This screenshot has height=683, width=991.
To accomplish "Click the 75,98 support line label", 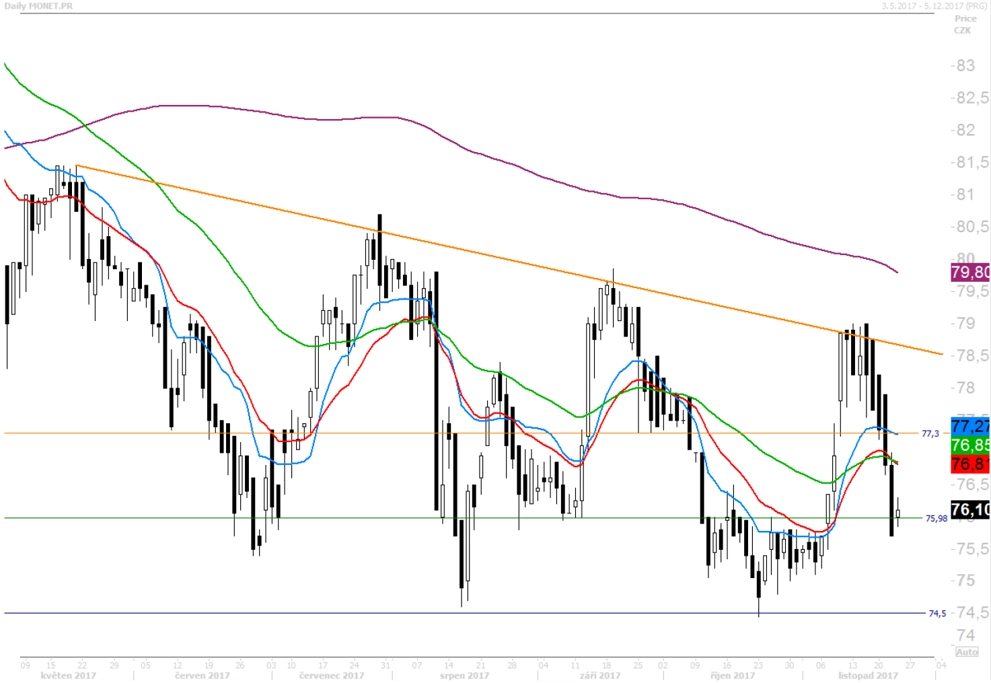I will pyautogui.click(x=936, y=518).
